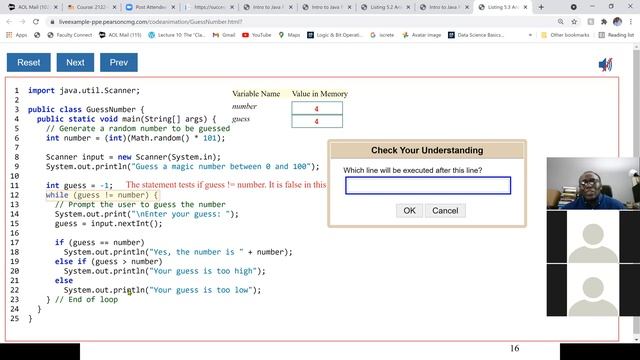Open the zoom magnifier in the address bar
This screenshot has height=360, width=640.
[x=561, y=22]
